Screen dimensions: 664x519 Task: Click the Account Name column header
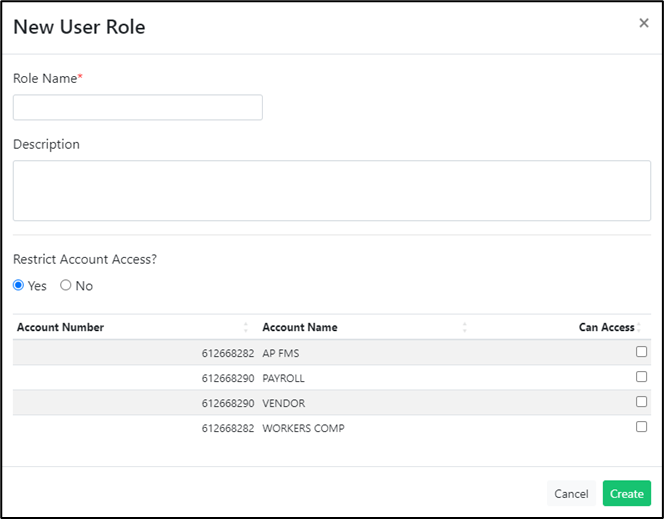click(x=300, y=327)
